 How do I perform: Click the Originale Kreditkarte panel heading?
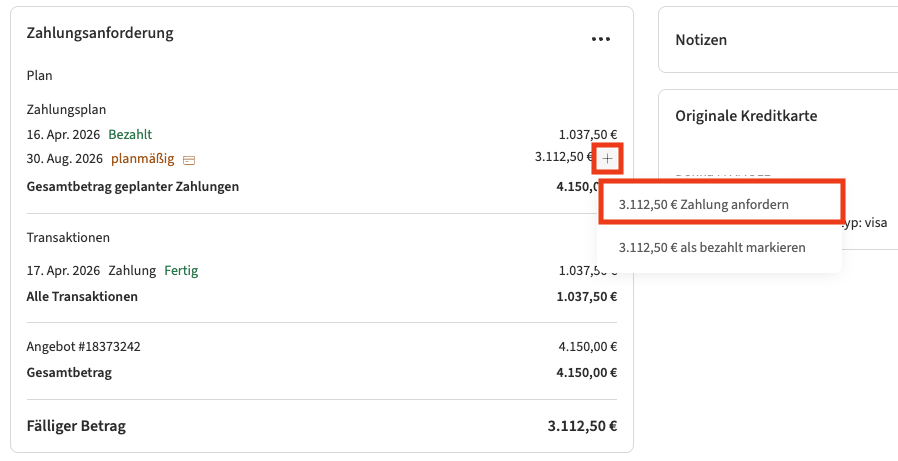tap(746, 116)
